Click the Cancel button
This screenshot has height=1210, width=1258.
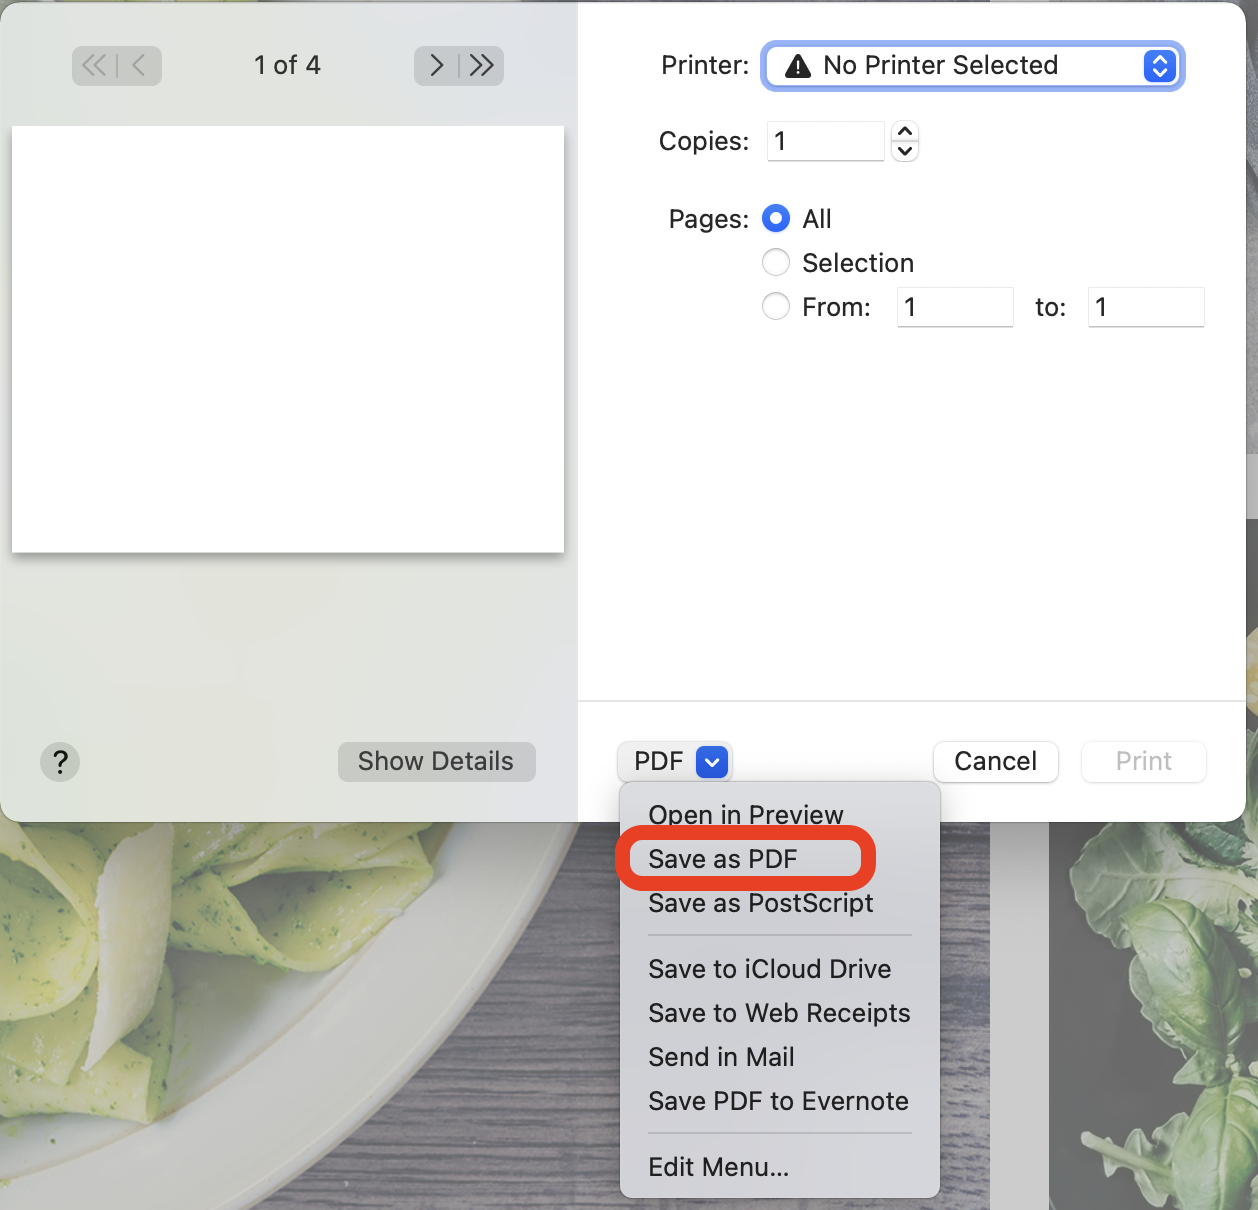click(x=996, y=762)
